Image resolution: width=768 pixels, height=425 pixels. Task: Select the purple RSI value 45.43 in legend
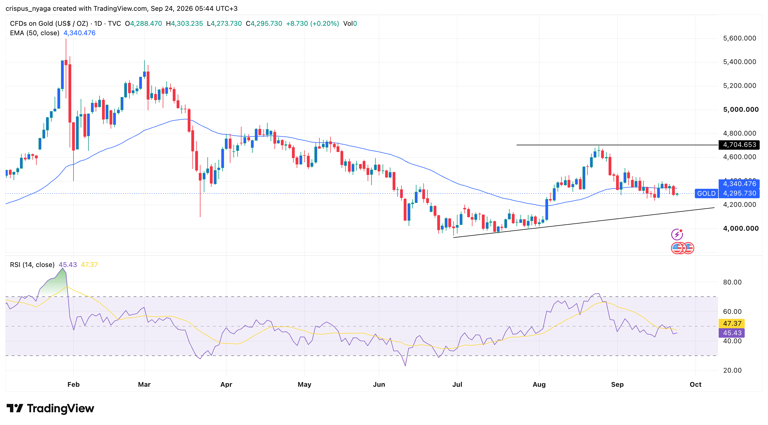click(x=68, y=264)
